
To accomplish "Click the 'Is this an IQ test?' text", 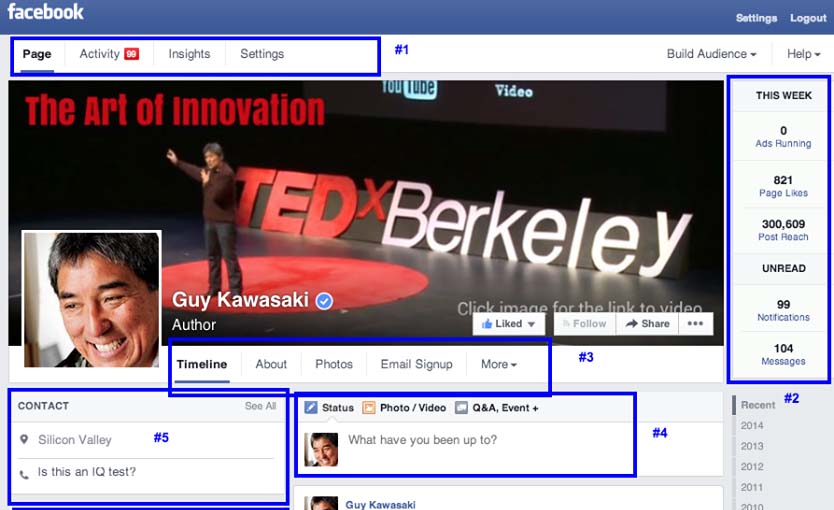I will [87, 472].
